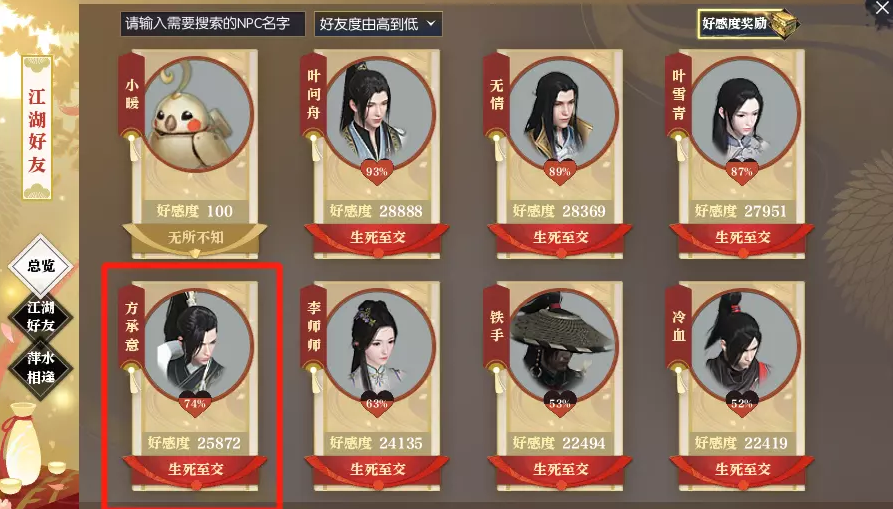The width and height of the screenshot is (893, 509).
Task: Select 铁手's portrait with straw hat
Action: (x=562, y=345)
